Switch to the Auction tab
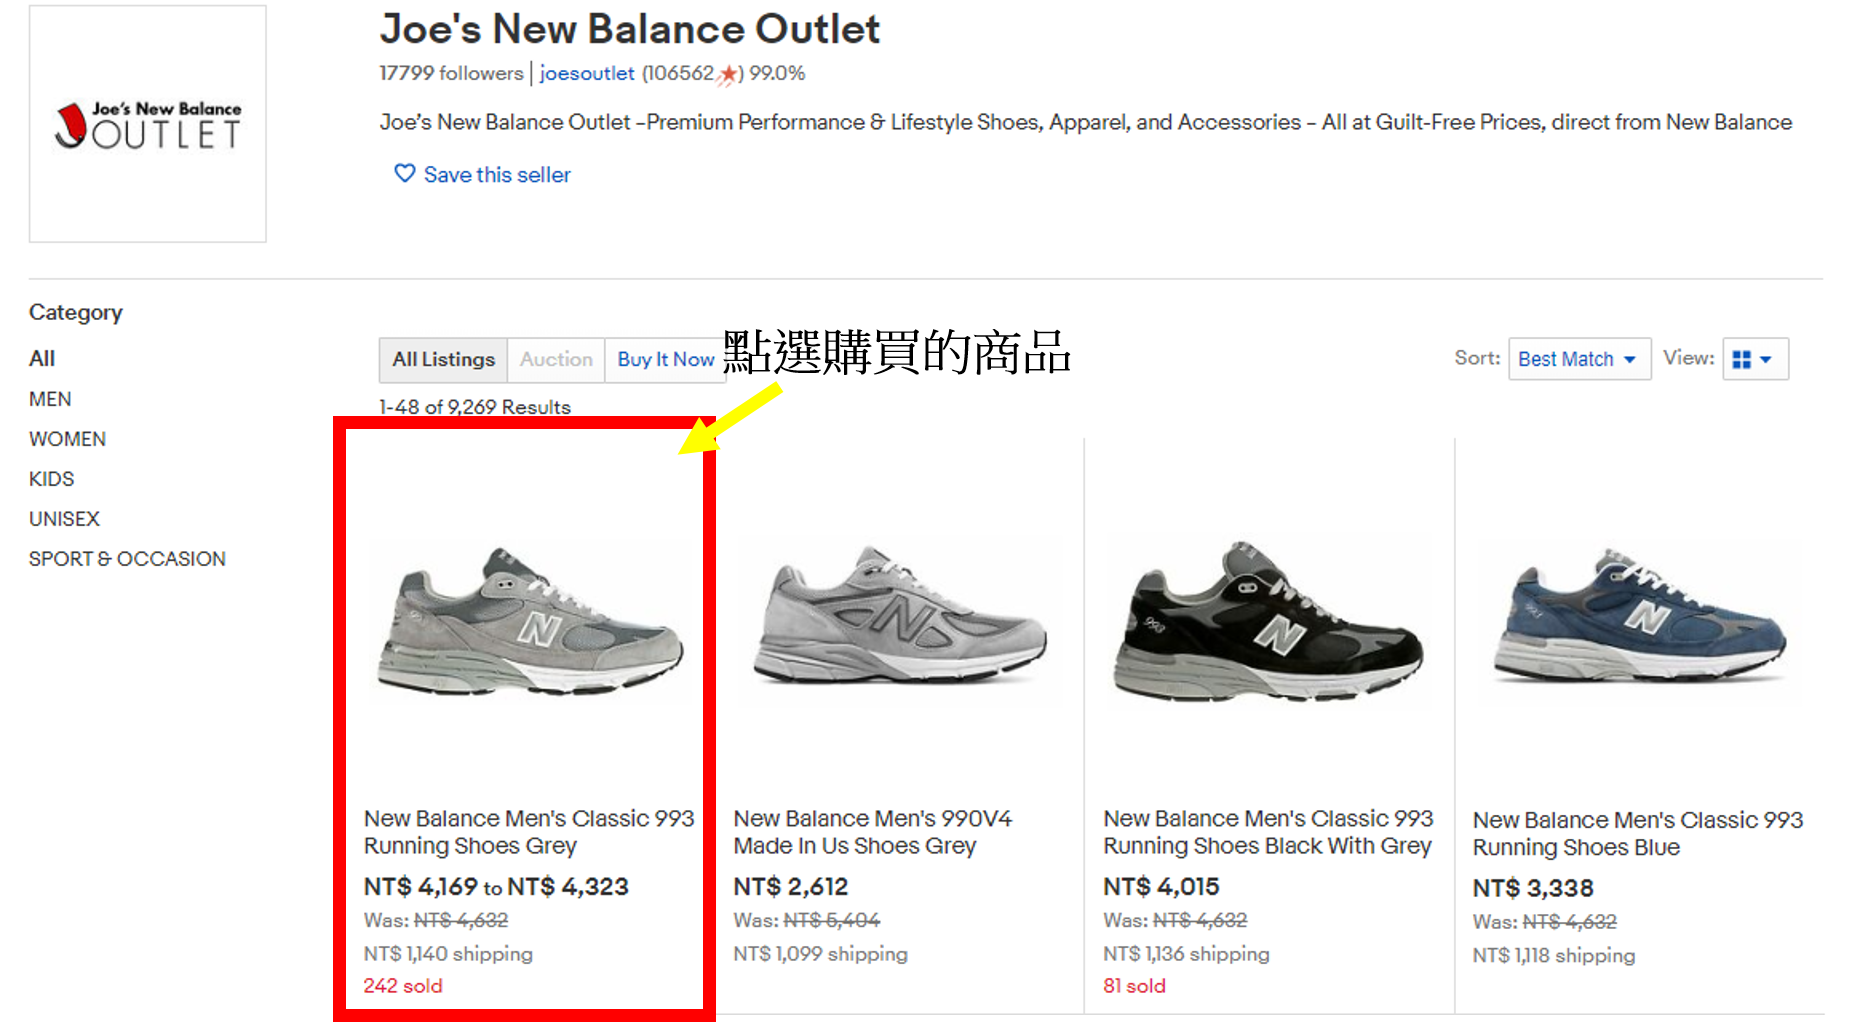Viewport: 1860px width, 1022px height. [x=556, y=359]
